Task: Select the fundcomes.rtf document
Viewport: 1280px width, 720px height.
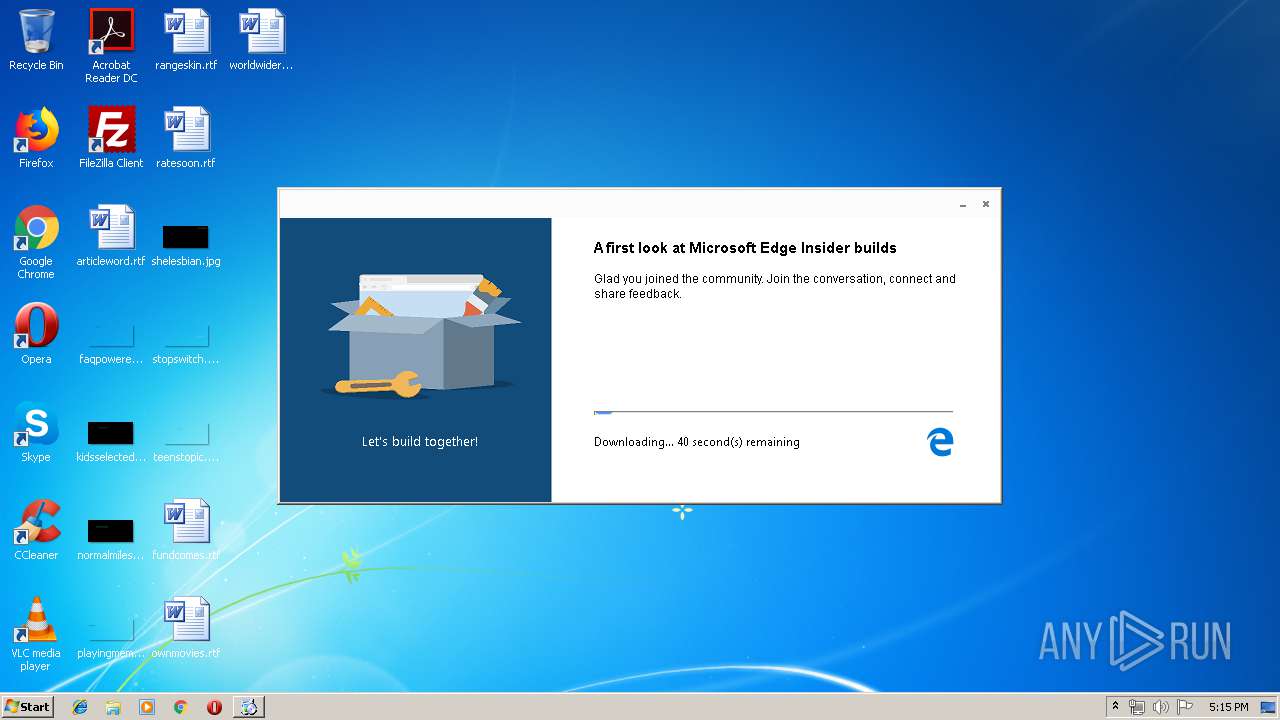Action: coord(186,530)
